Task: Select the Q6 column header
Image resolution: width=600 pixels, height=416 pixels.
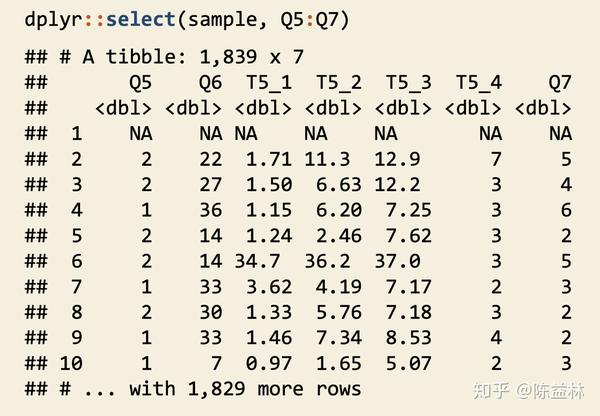Action: [210, 81]
